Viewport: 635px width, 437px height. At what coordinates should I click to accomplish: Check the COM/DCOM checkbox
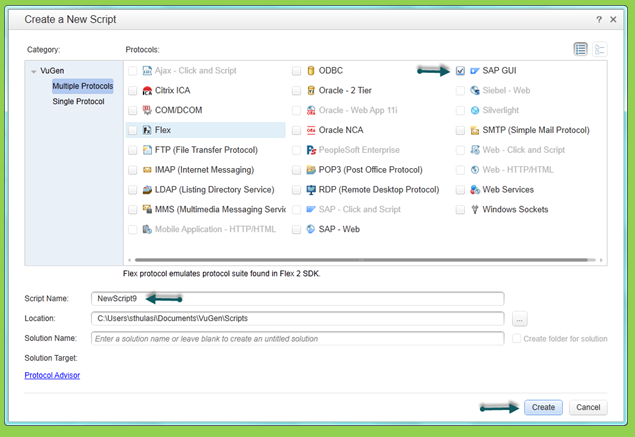(132, 111)
